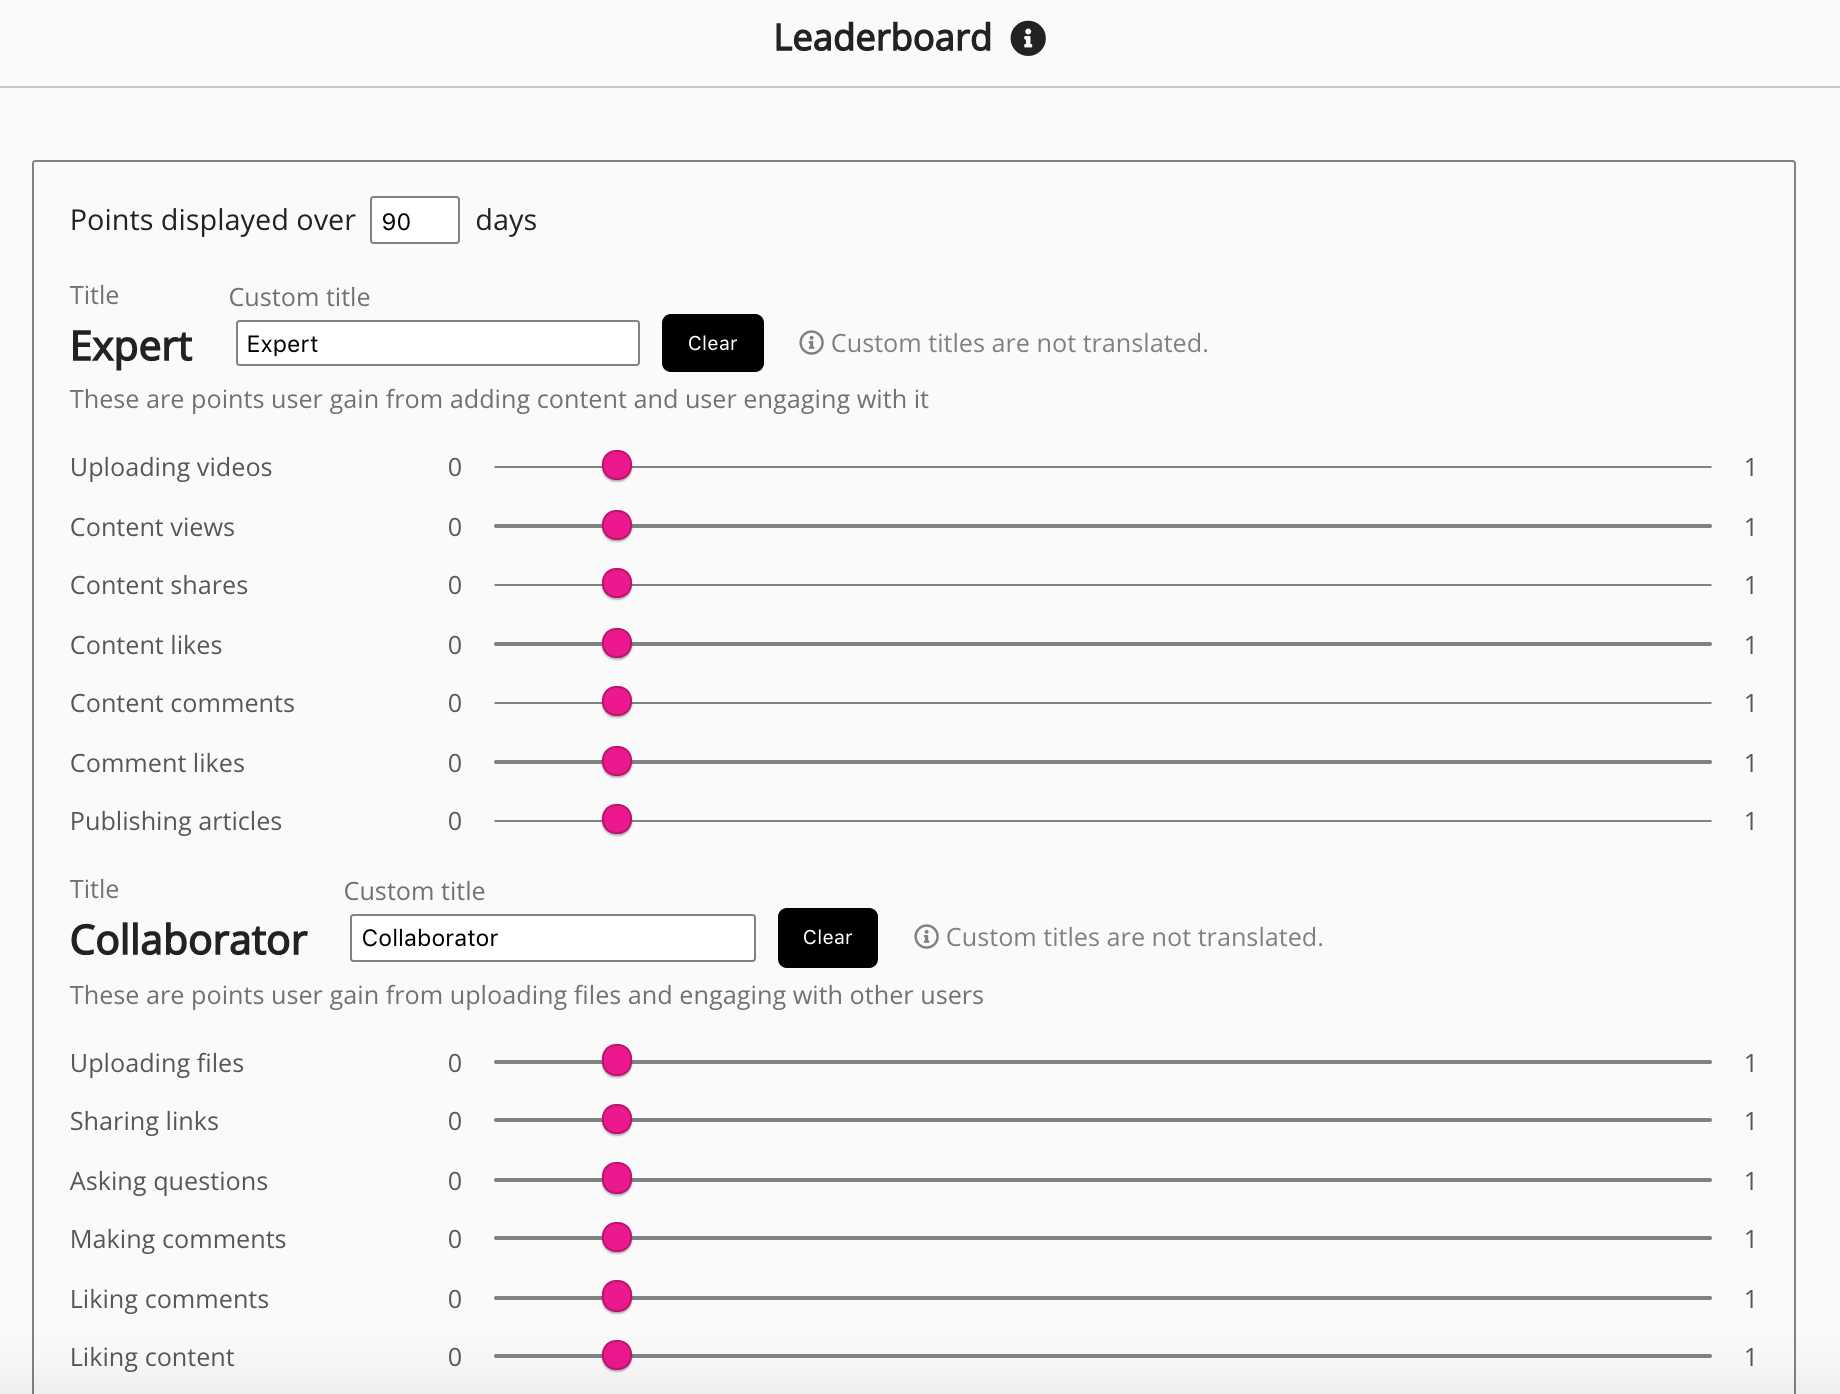
Task: Move the Content views slider handle
Action: click(617, 524)
